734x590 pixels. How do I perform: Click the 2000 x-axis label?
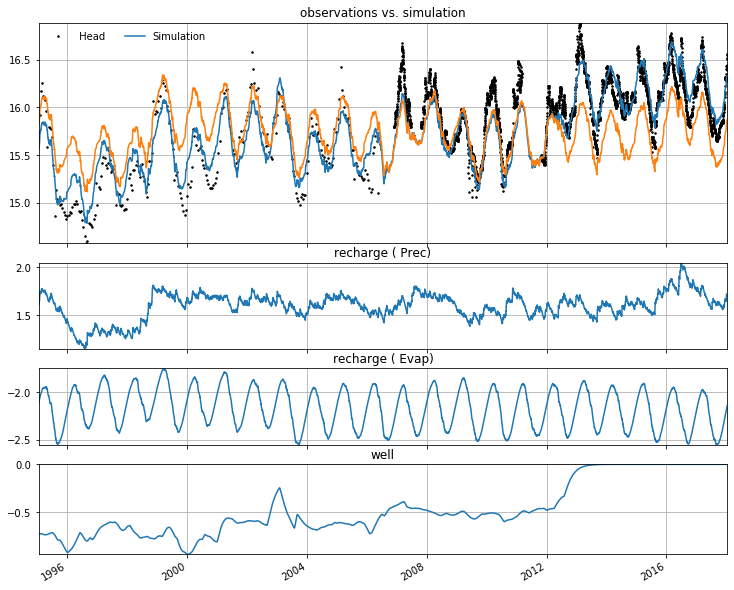(x=172, y=571)
